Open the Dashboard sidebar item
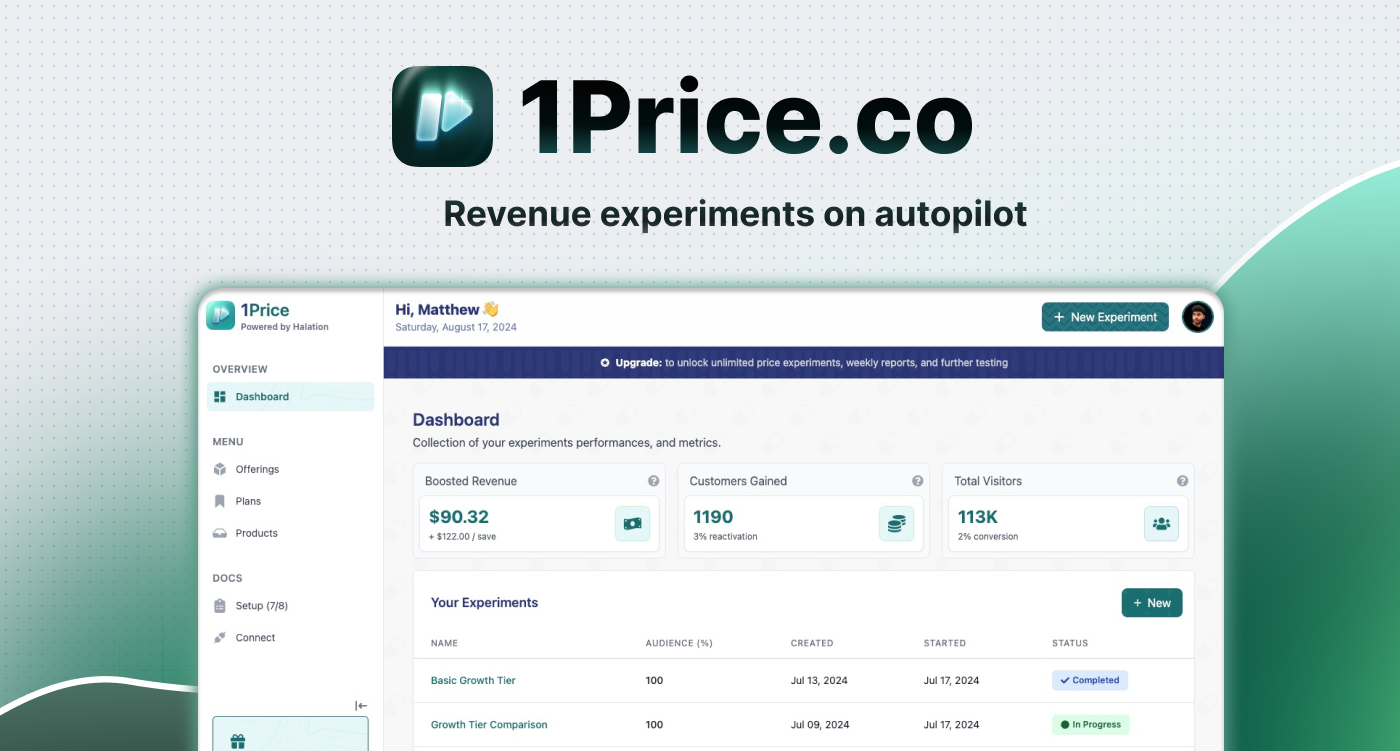 click(291, 397)
